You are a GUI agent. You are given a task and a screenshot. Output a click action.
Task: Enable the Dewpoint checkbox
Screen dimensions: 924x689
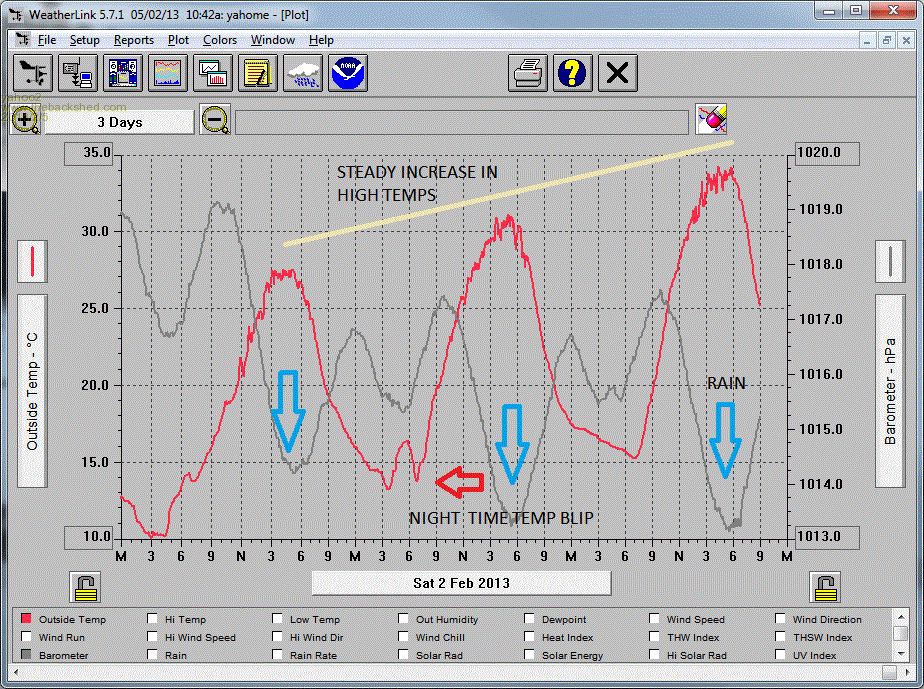(x=532, y=619)
